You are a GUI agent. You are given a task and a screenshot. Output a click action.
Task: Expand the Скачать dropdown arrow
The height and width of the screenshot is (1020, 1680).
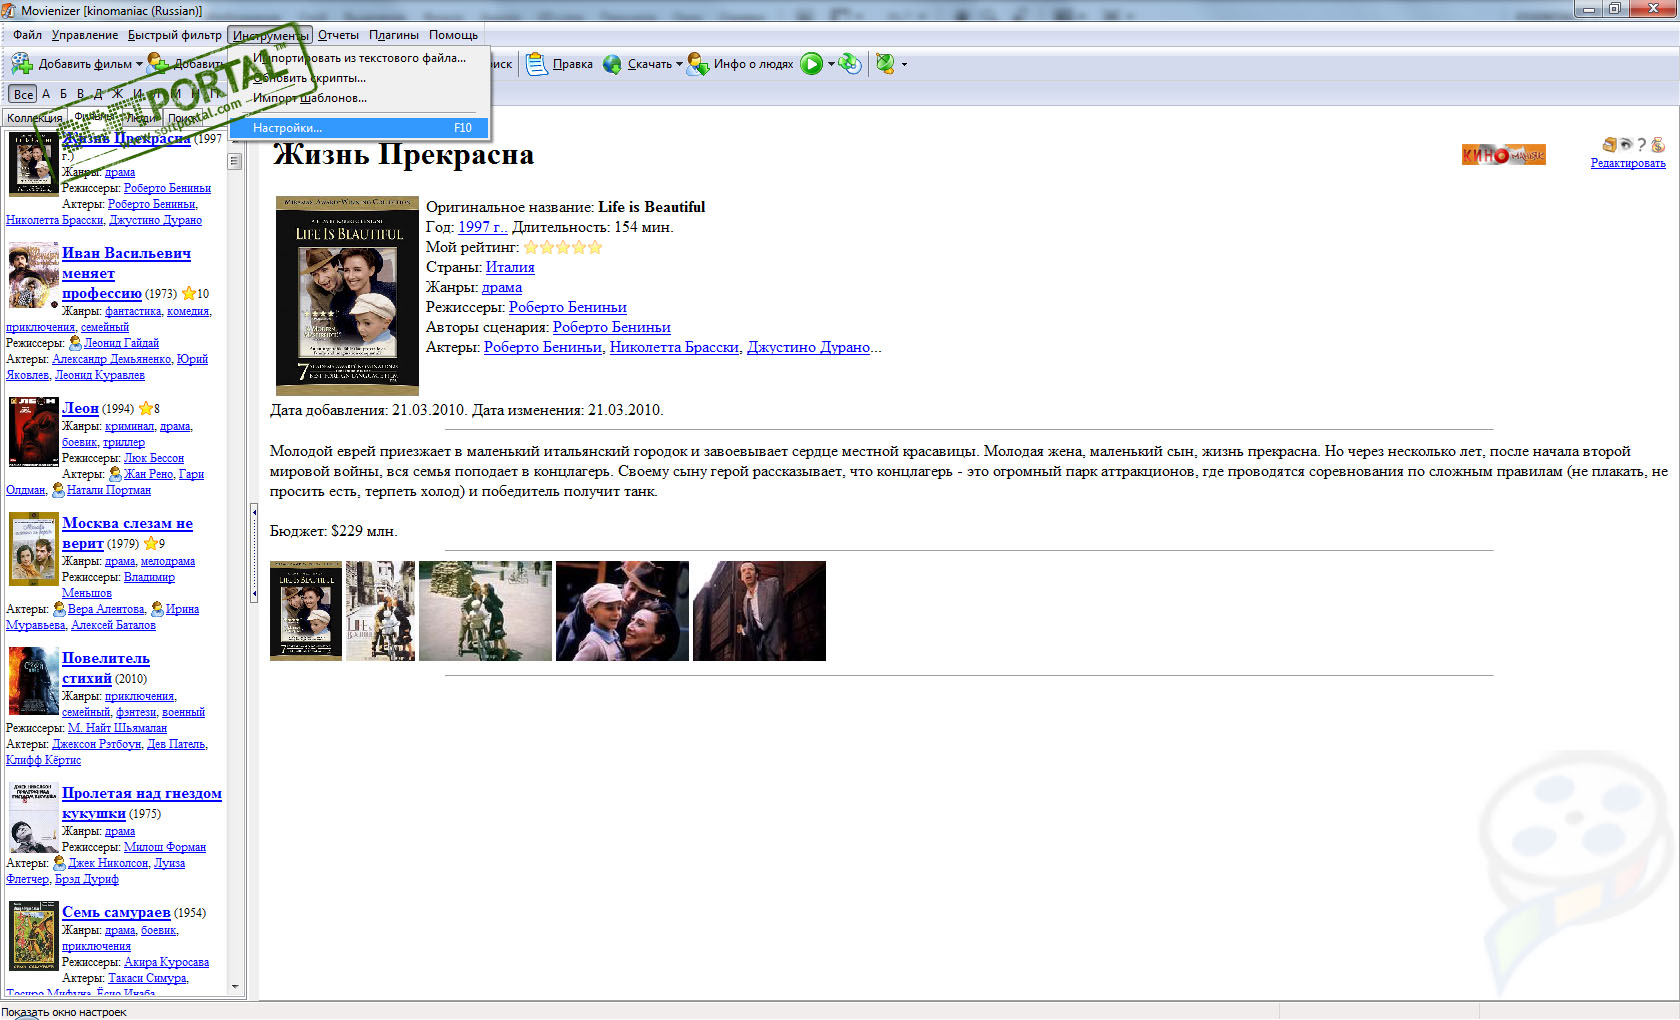point(679,64)
